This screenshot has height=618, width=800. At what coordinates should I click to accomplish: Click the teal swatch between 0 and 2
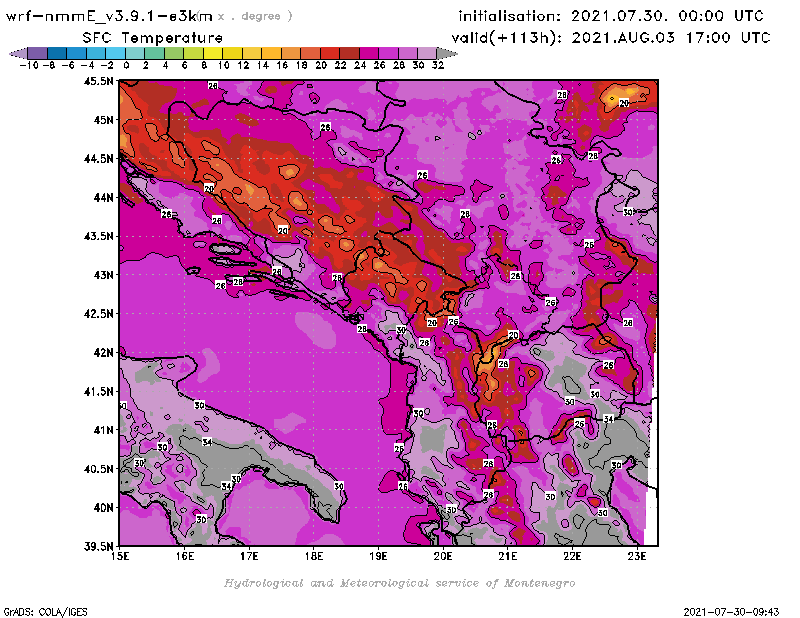[x=135, y=53]
